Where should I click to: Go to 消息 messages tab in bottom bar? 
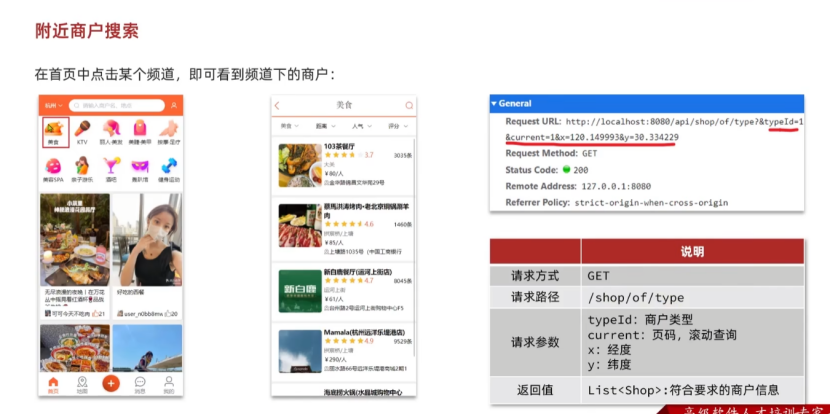coord(140,385)
